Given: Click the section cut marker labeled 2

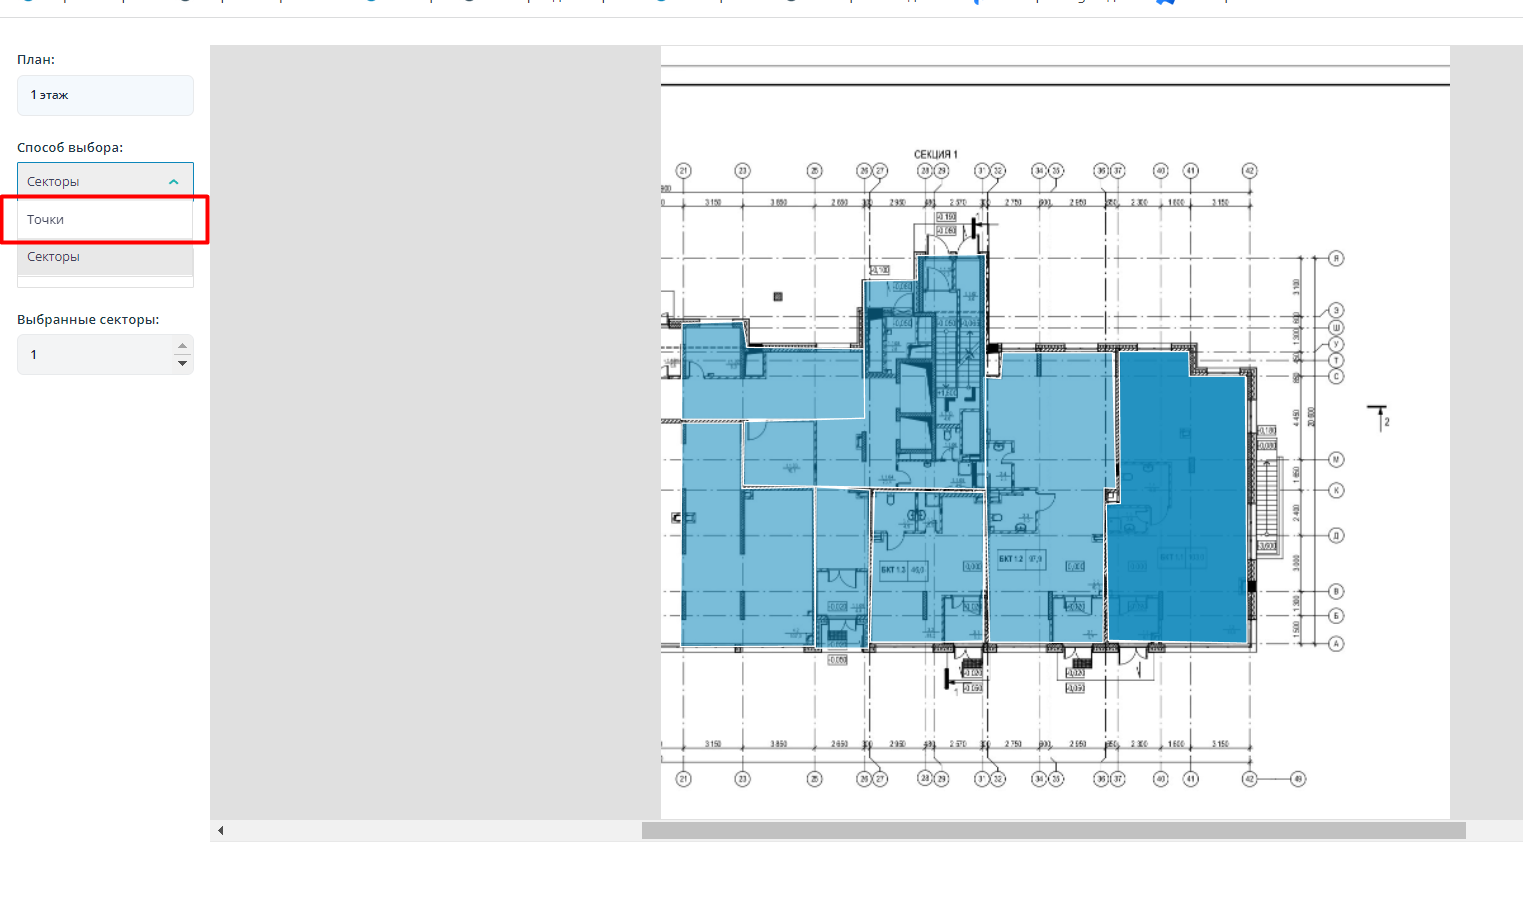Looking at the screenshot, I should coord(1379,416).
